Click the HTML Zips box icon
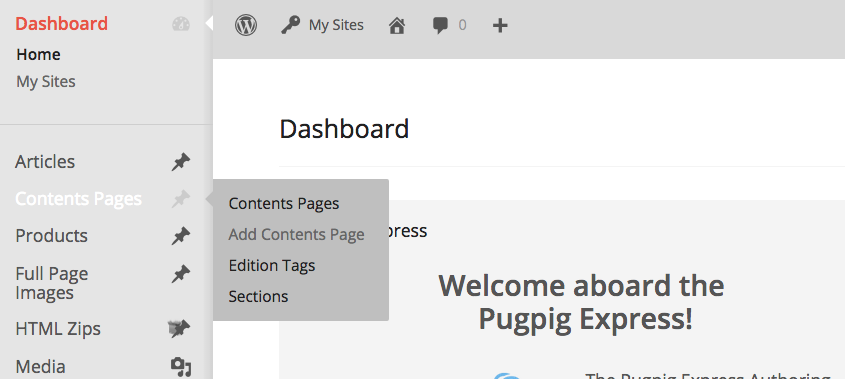The image size is (845, 379). (179, 328)
